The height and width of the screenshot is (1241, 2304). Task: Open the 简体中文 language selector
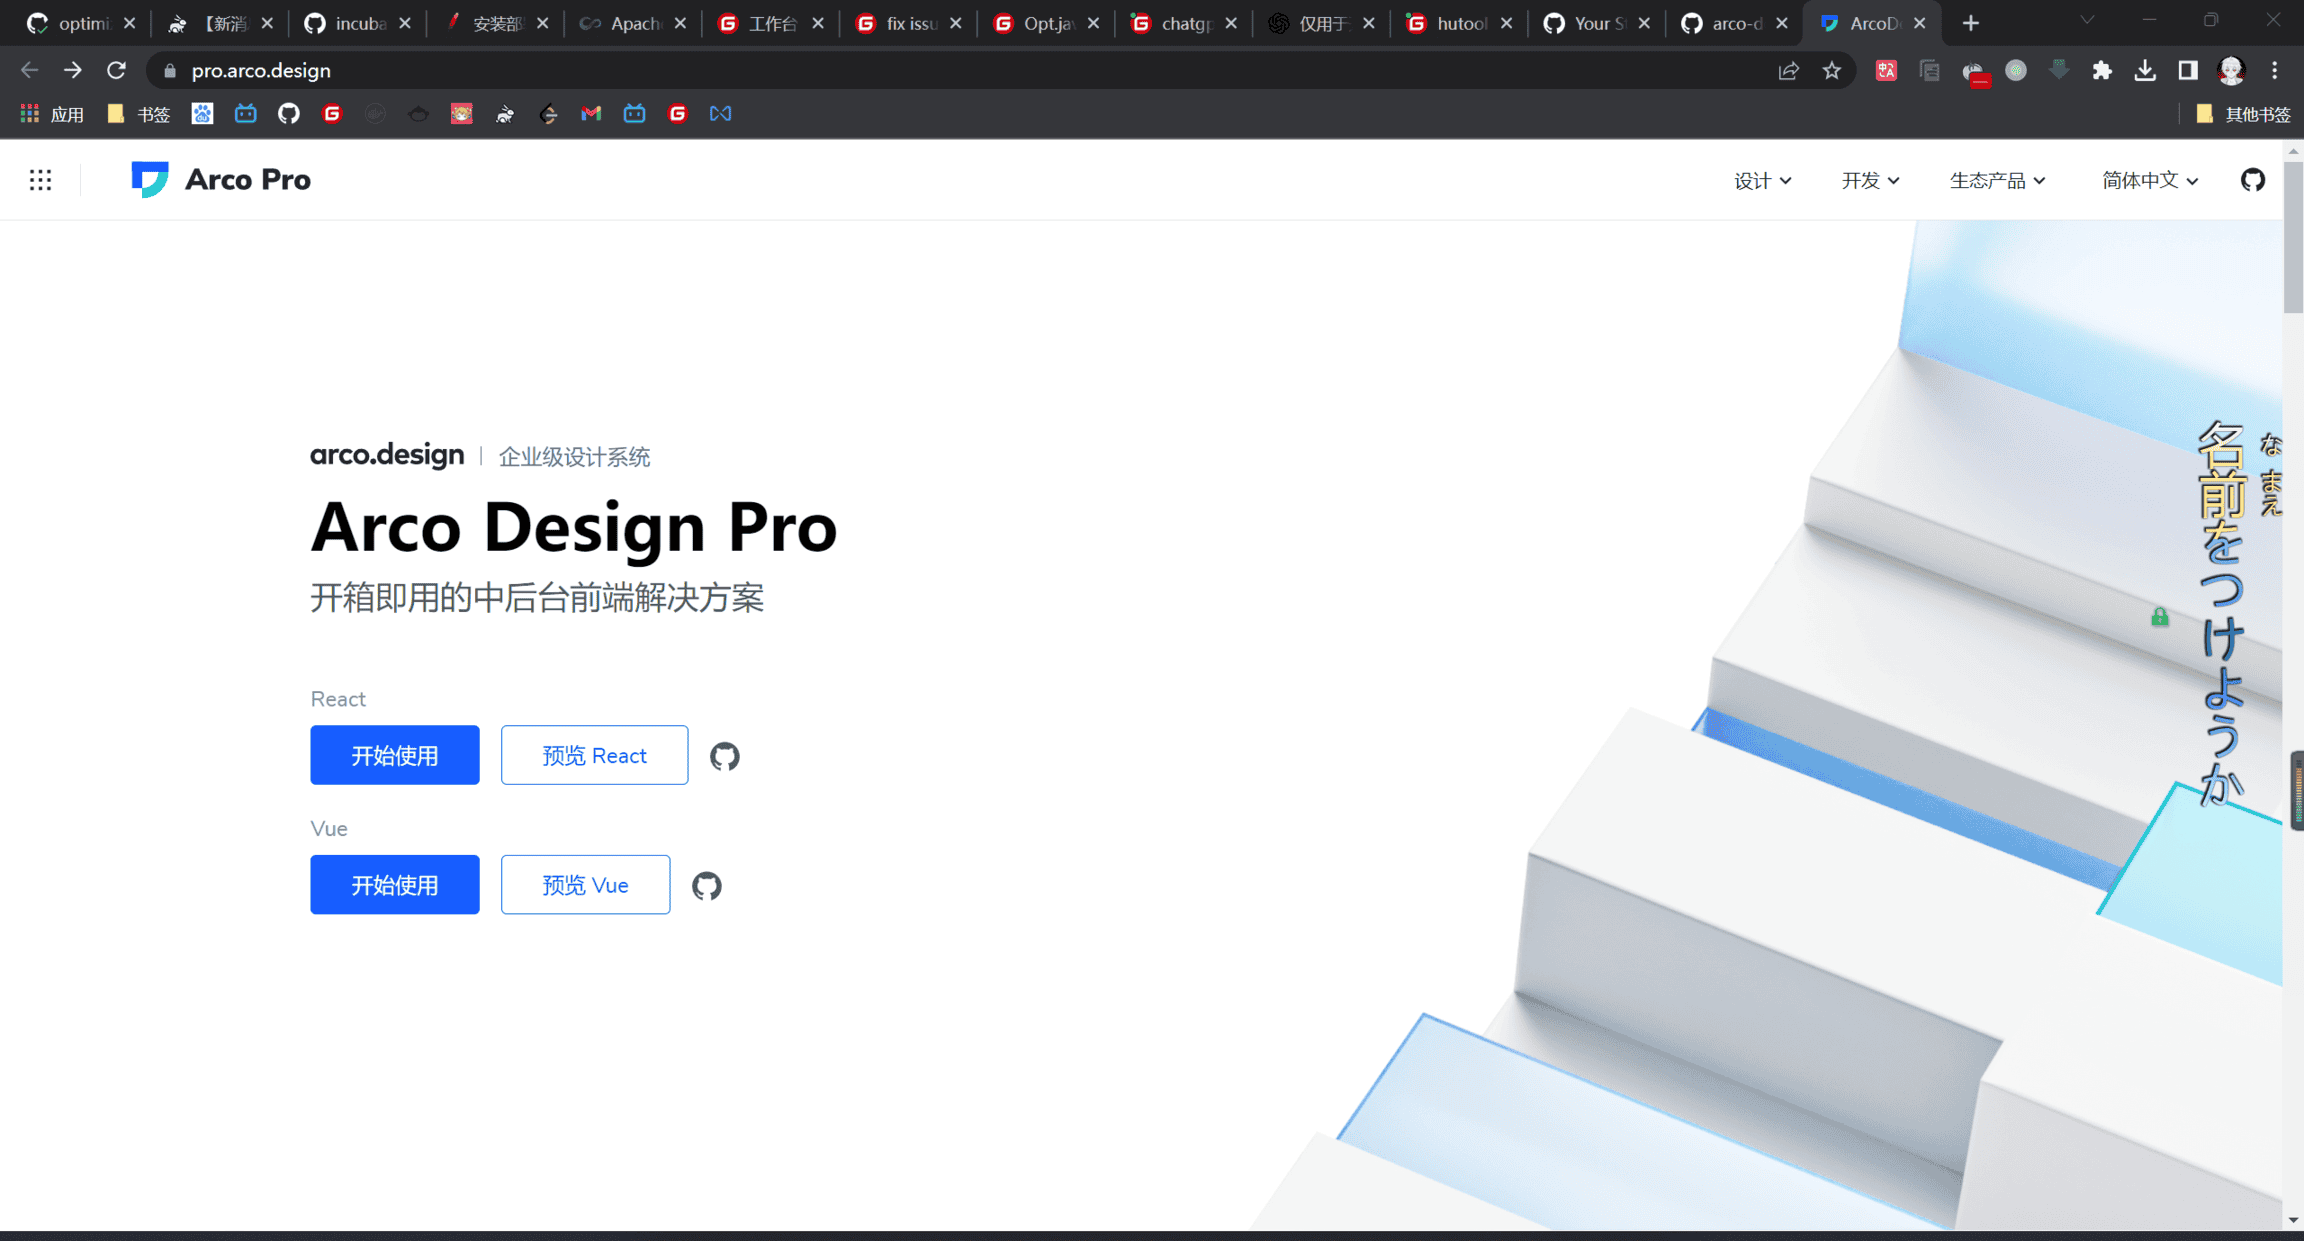pyautogui.click(x=2149, y=181)
